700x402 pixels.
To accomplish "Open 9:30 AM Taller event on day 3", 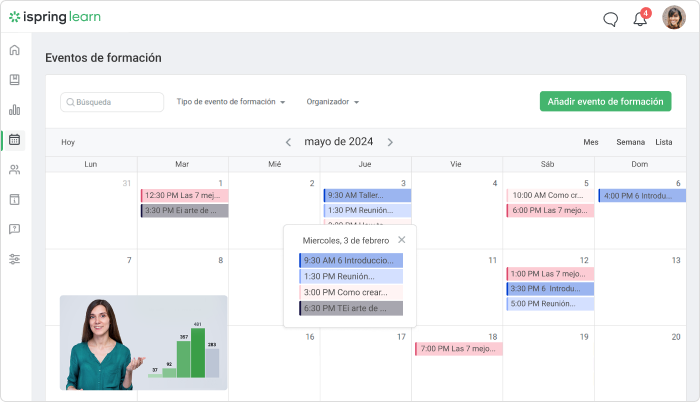I will 367,195.
